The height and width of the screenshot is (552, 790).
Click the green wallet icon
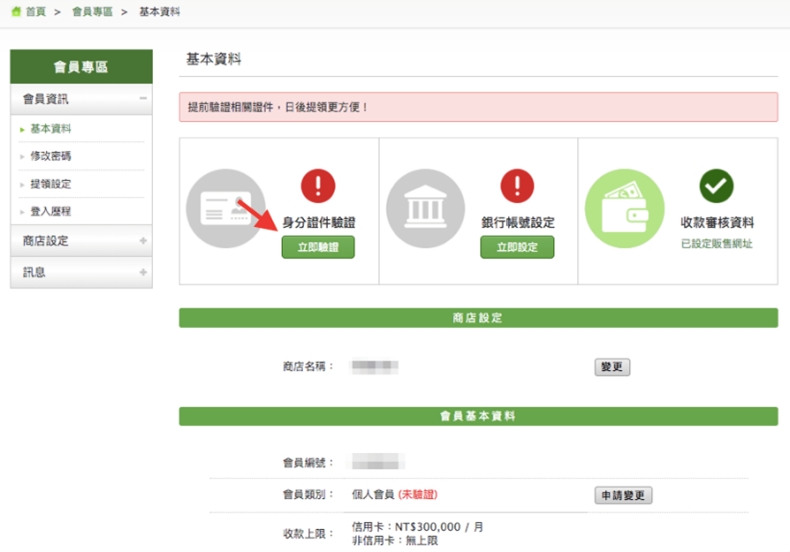point(625,209)
